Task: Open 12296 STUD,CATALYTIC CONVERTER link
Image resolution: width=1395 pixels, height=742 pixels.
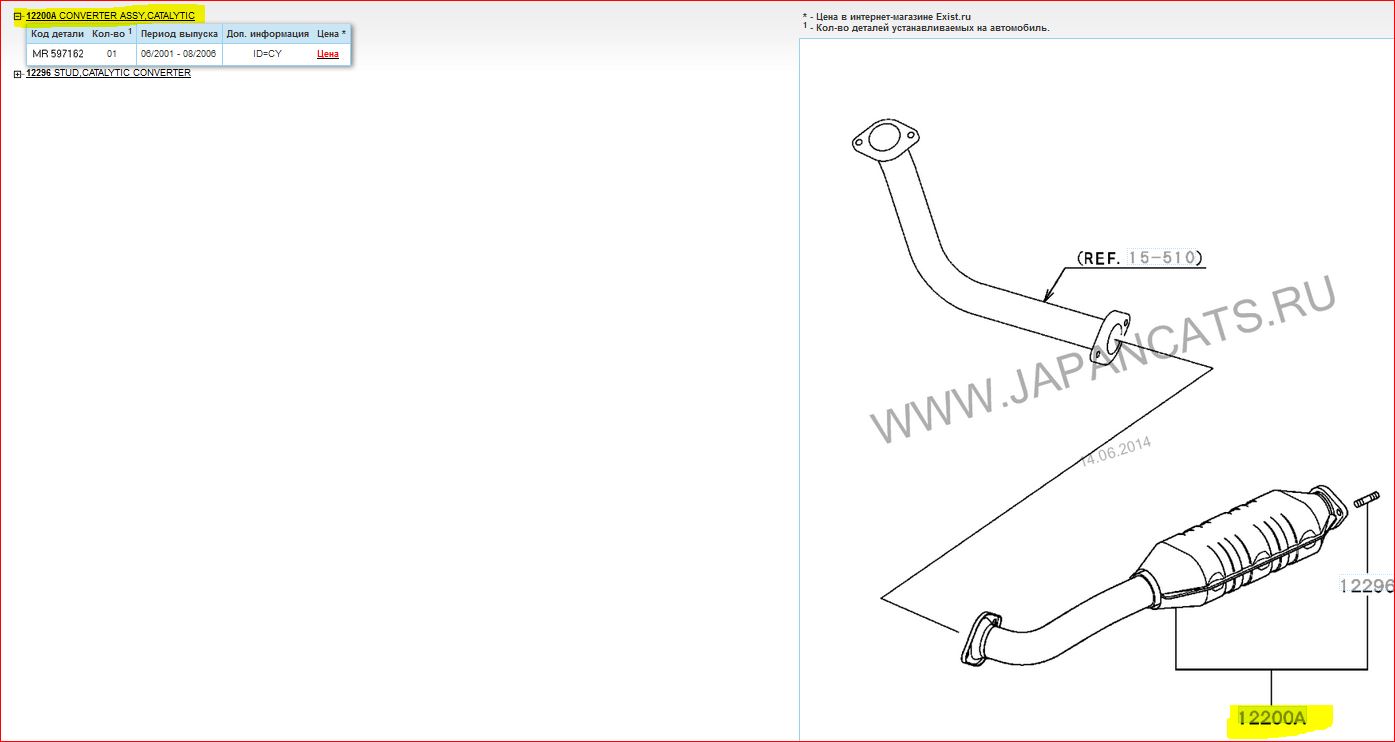Action: coord(109,73)
